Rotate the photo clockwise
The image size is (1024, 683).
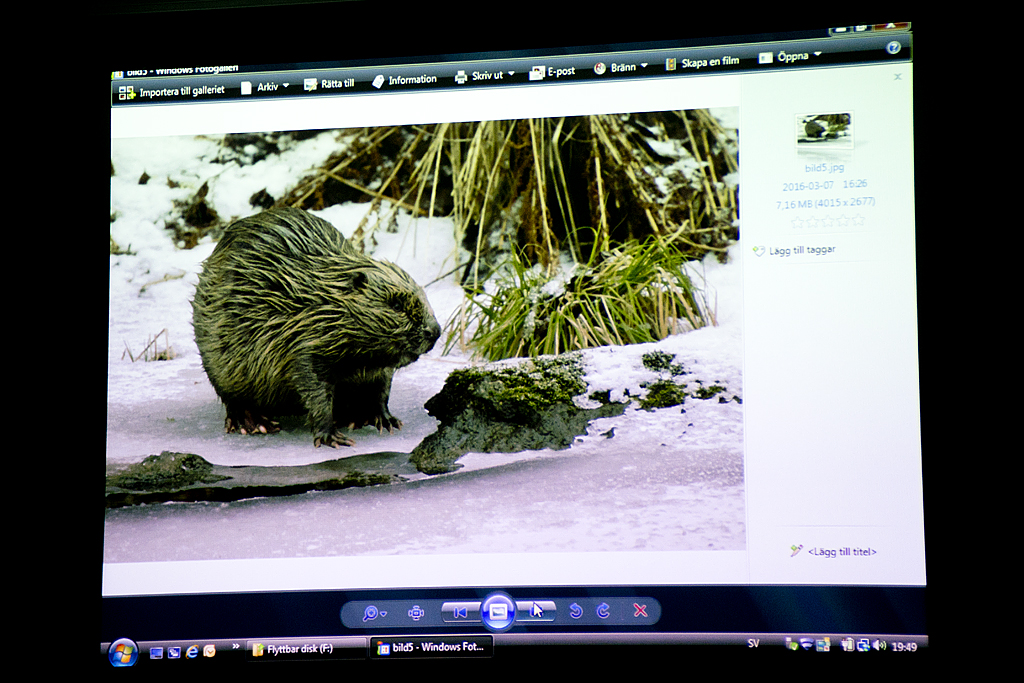[x=603, y=611]
